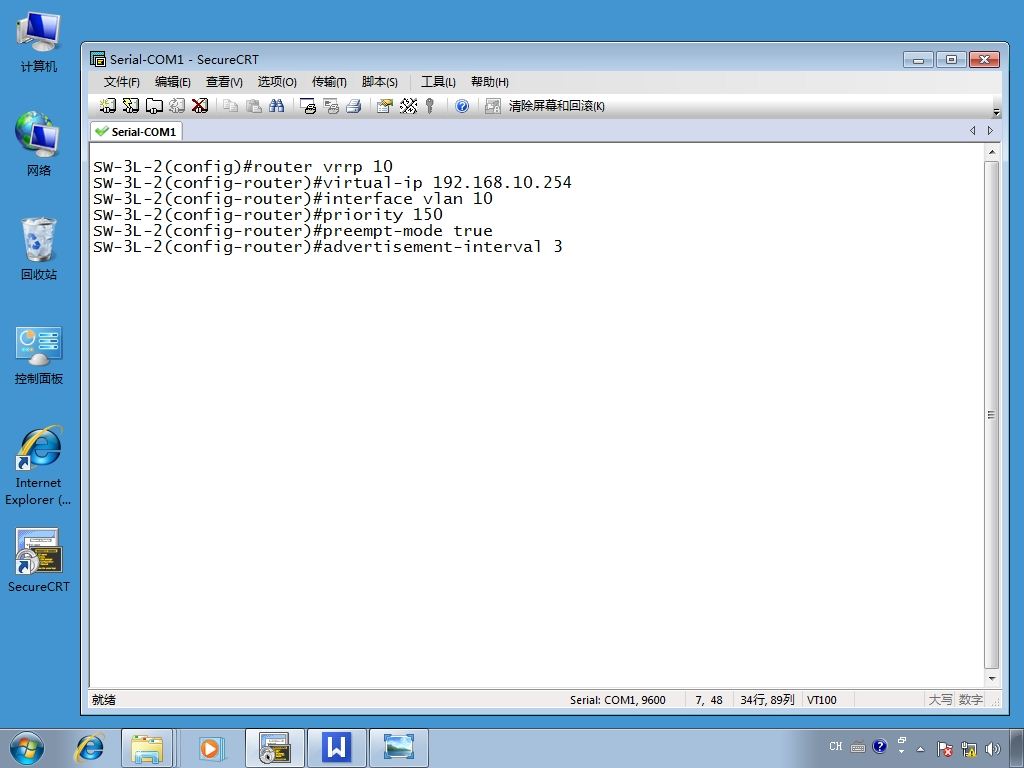Expand the toolbar overflow arrow
This screenshot has width=1024, height=768.
(x=996, y=112)
